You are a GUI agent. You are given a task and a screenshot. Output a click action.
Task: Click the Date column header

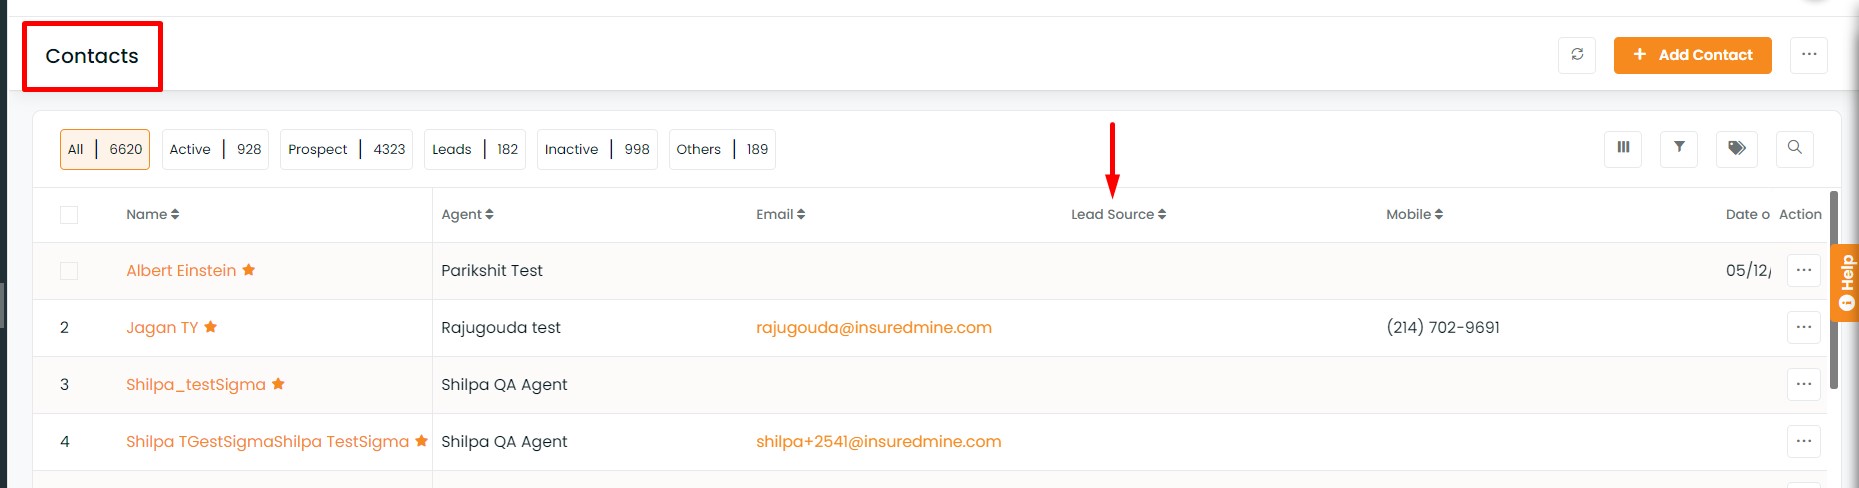click(1747, 214)
